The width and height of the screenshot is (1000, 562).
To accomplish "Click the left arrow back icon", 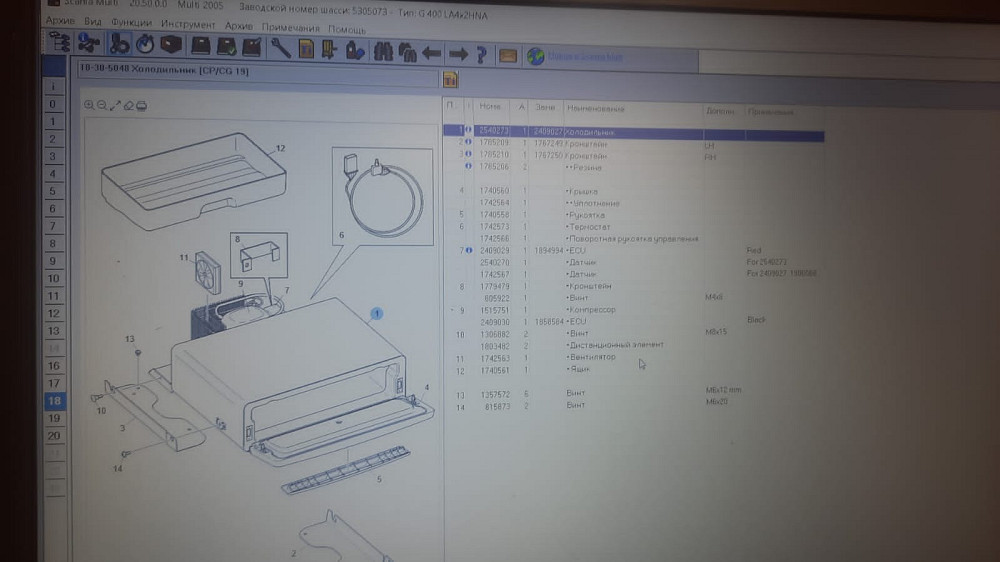I will (432, 52).
